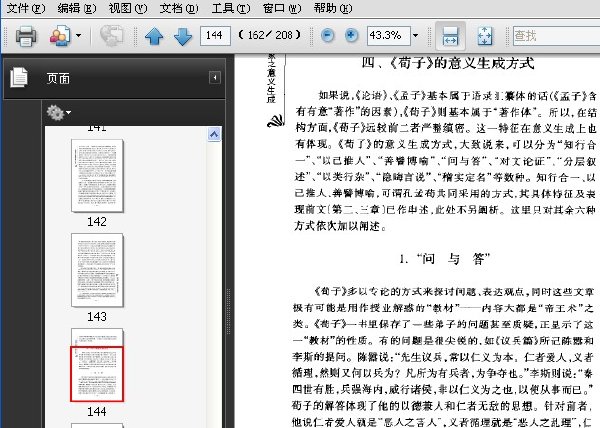Click the Pages panel document icon
Screen dimensions: 600x428
19,77
